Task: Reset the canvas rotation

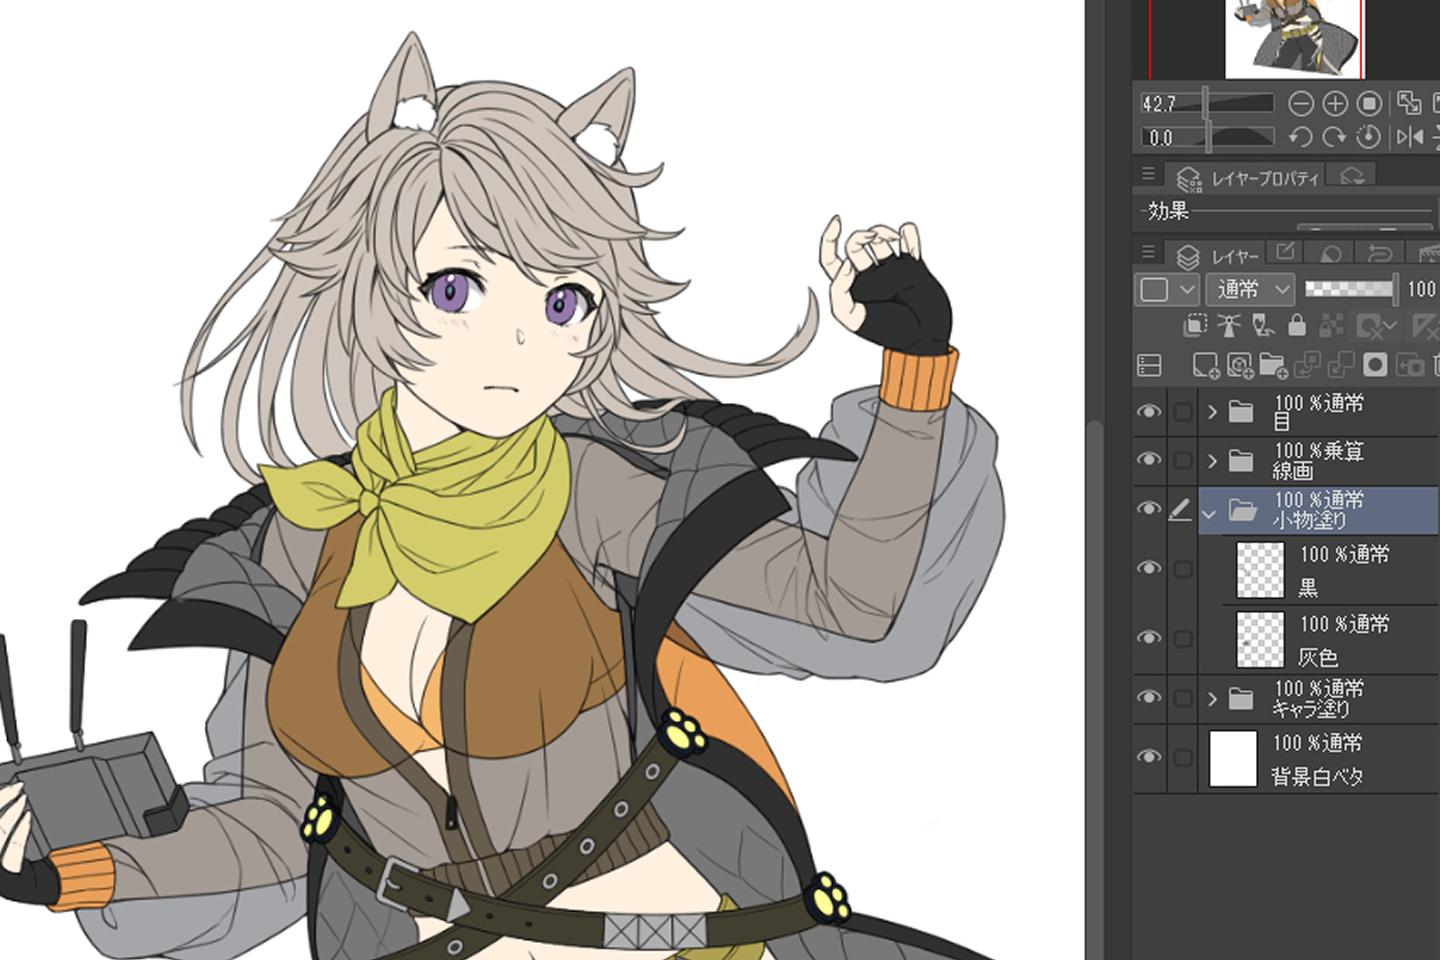Action: click(1370, 137)
